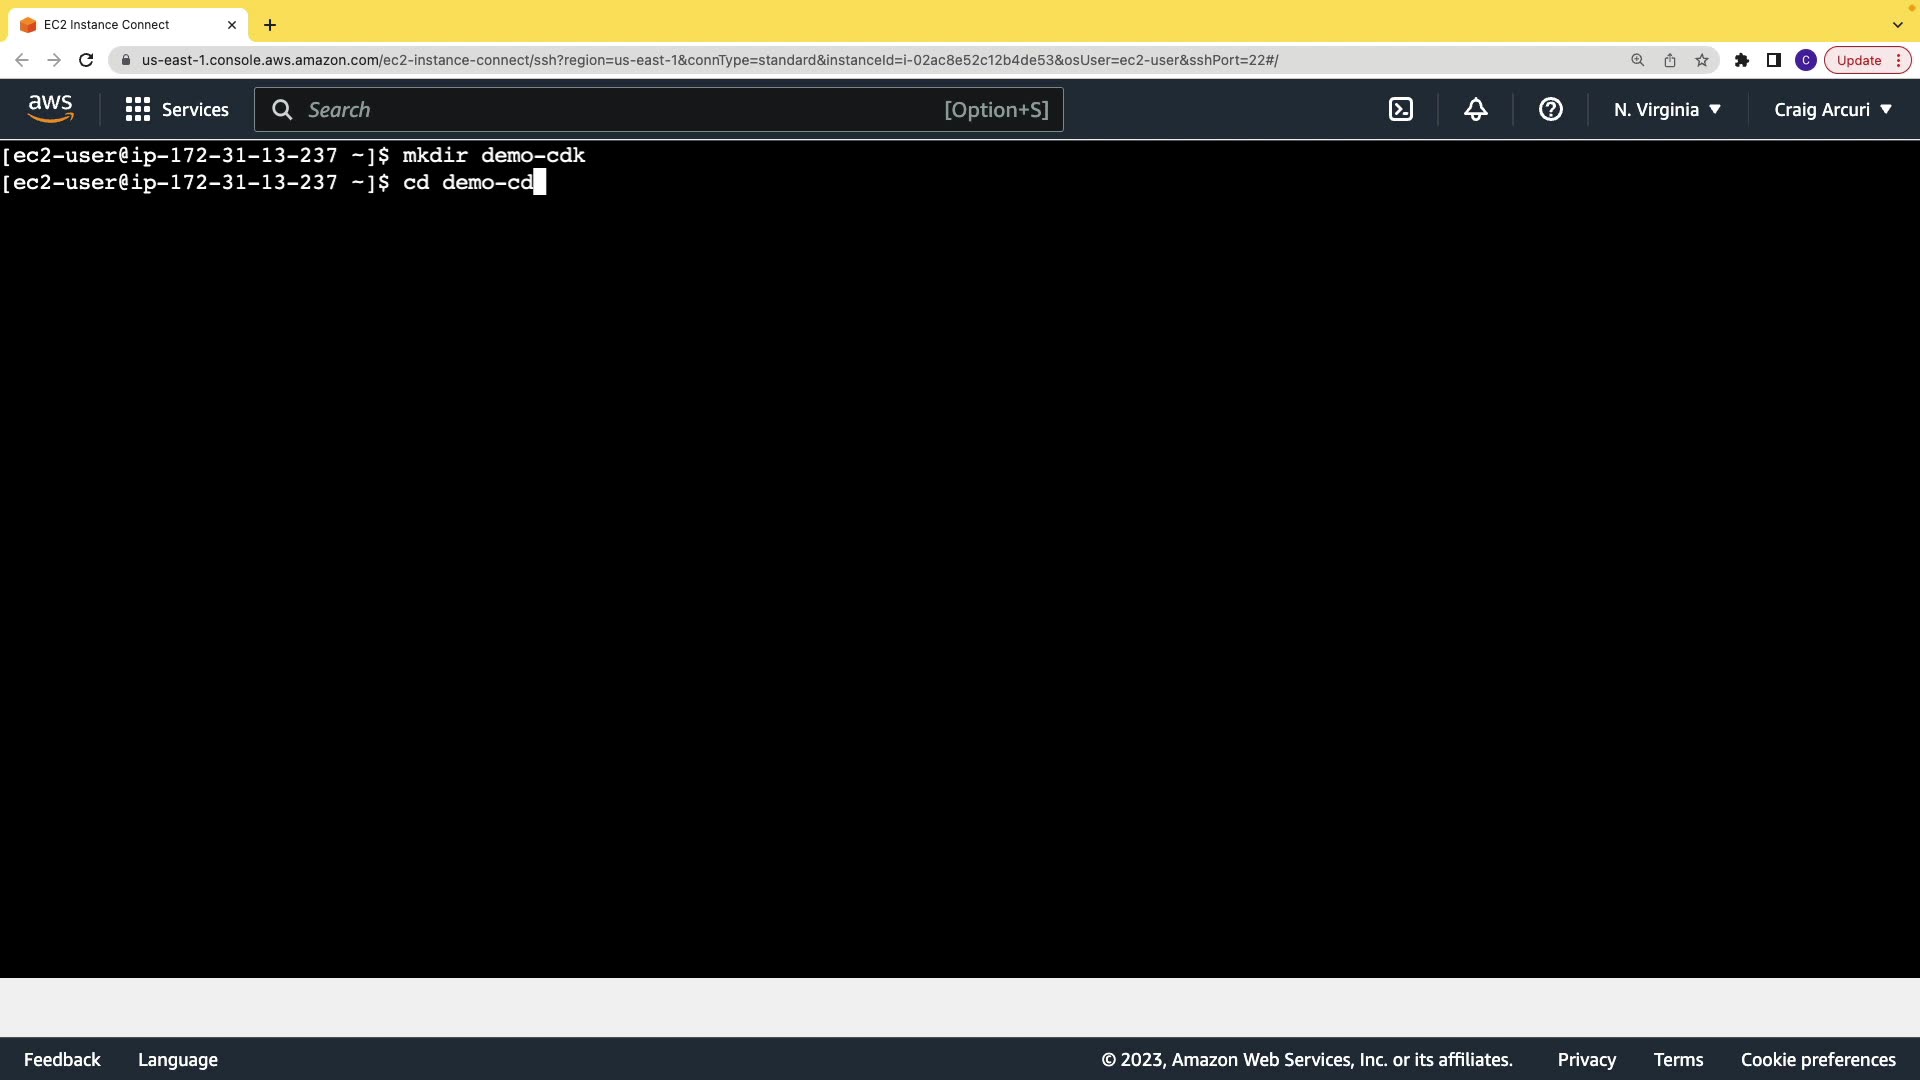1920x1080 pixels.
Task: Click the Chrome Update button
Action: [x=1859, y=60]
